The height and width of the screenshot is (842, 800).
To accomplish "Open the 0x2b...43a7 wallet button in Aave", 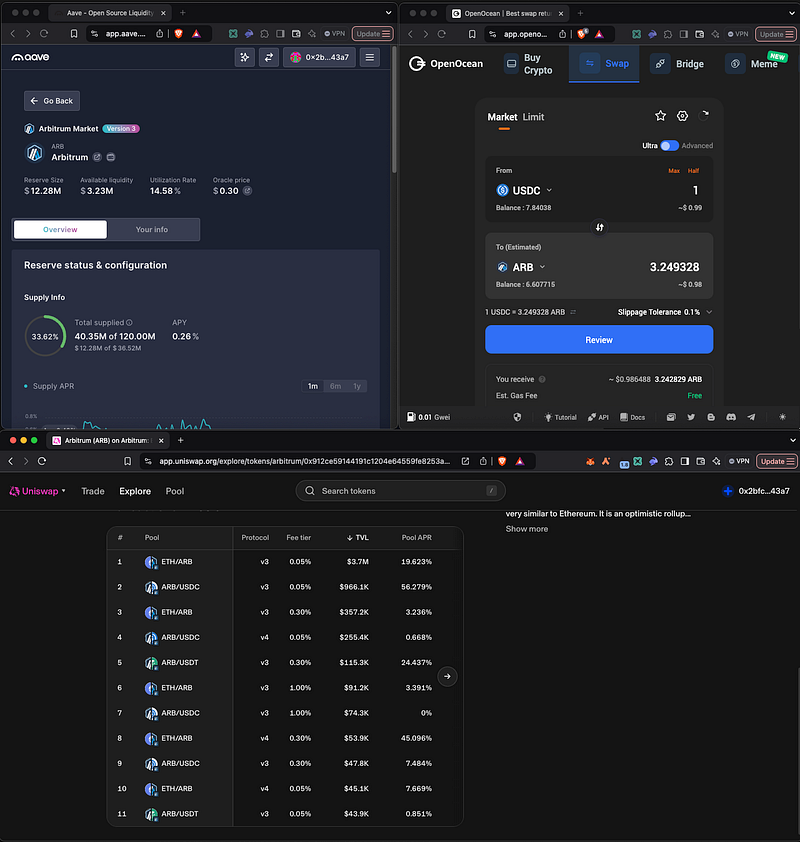I will (x=319, y=57).
